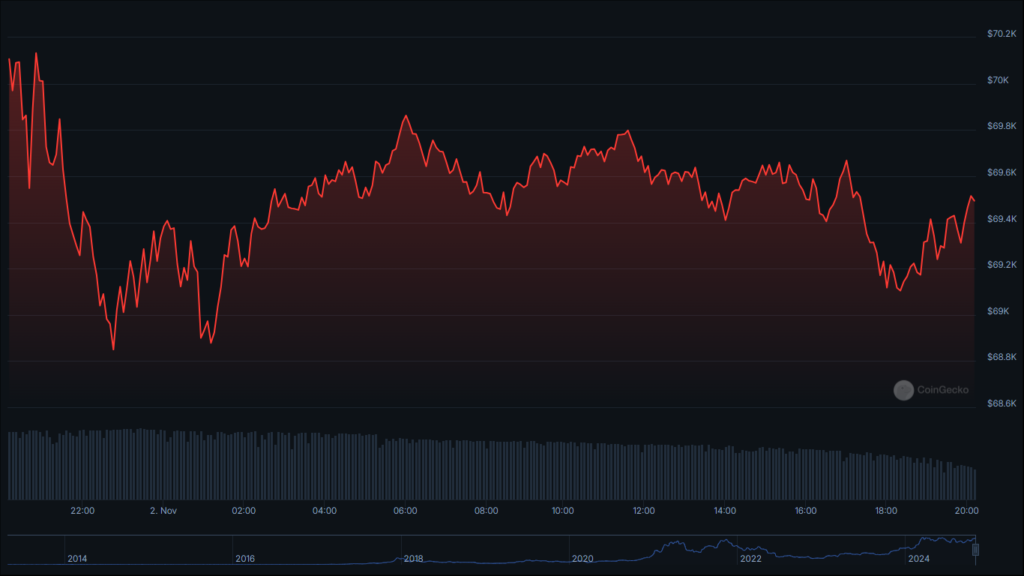Click the $68.6K price axis label

pyautogui.click(x=1001, y=404)
